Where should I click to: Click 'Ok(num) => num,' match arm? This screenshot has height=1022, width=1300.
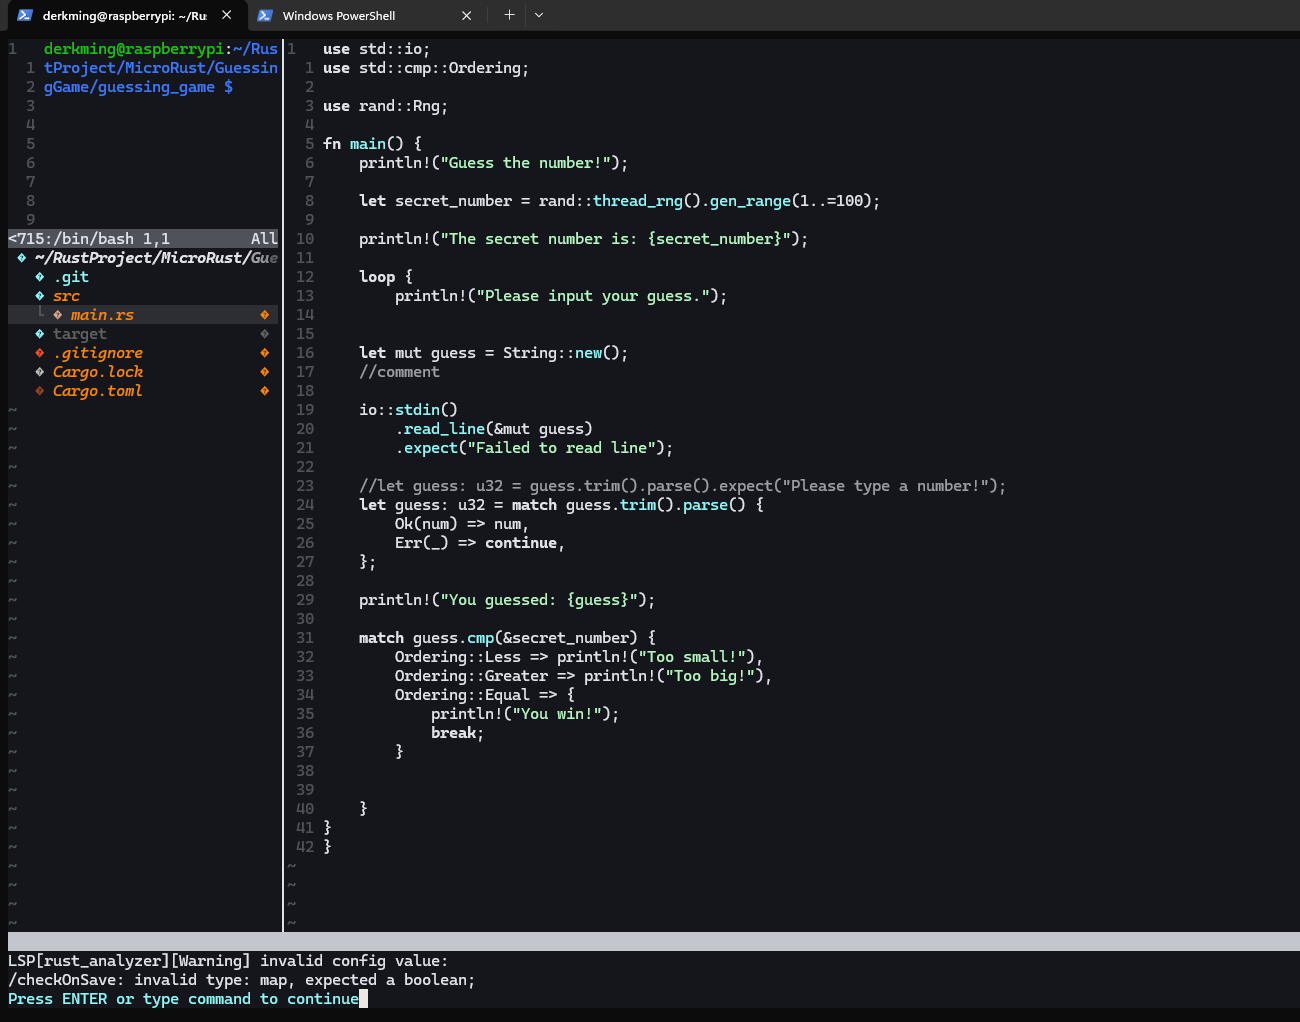(x=462, y=524)
